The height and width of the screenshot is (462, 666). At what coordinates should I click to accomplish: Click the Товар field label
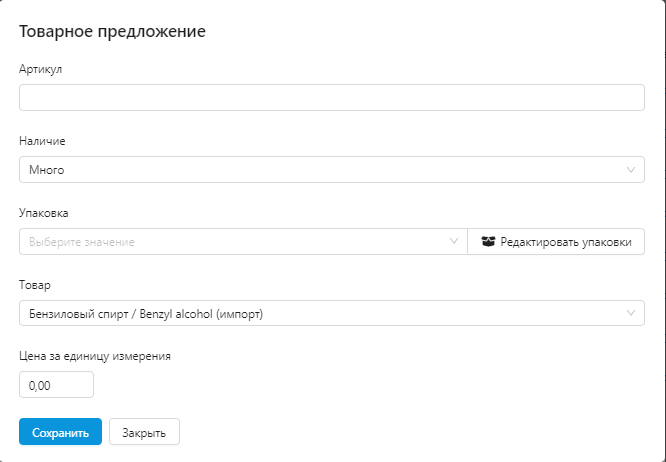(x=35, y=285)
